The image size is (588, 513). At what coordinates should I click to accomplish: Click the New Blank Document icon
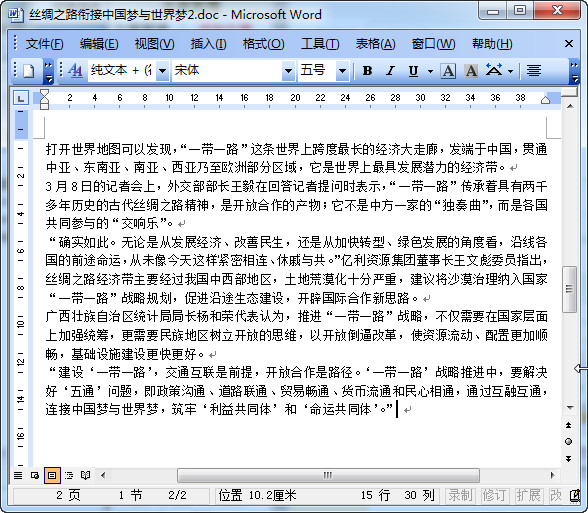pyautogui.click(x=28, y=71)
